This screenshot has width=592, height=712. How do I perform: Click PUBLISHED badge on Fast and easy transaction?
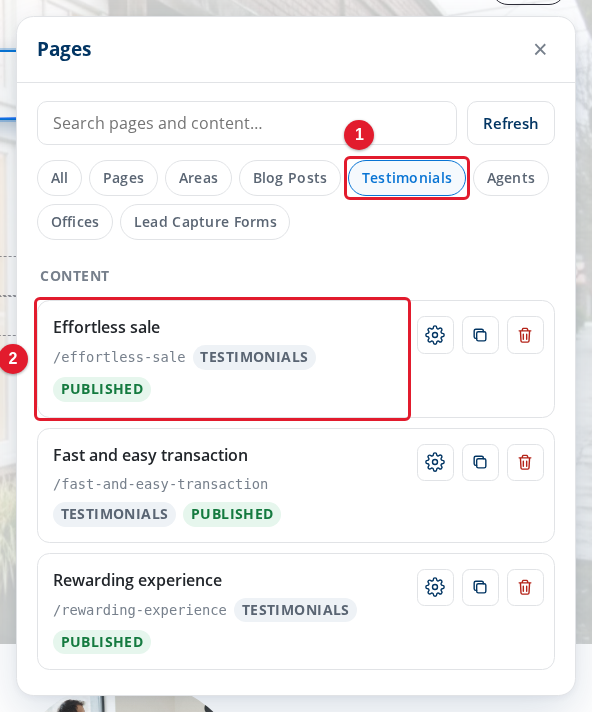232,514
